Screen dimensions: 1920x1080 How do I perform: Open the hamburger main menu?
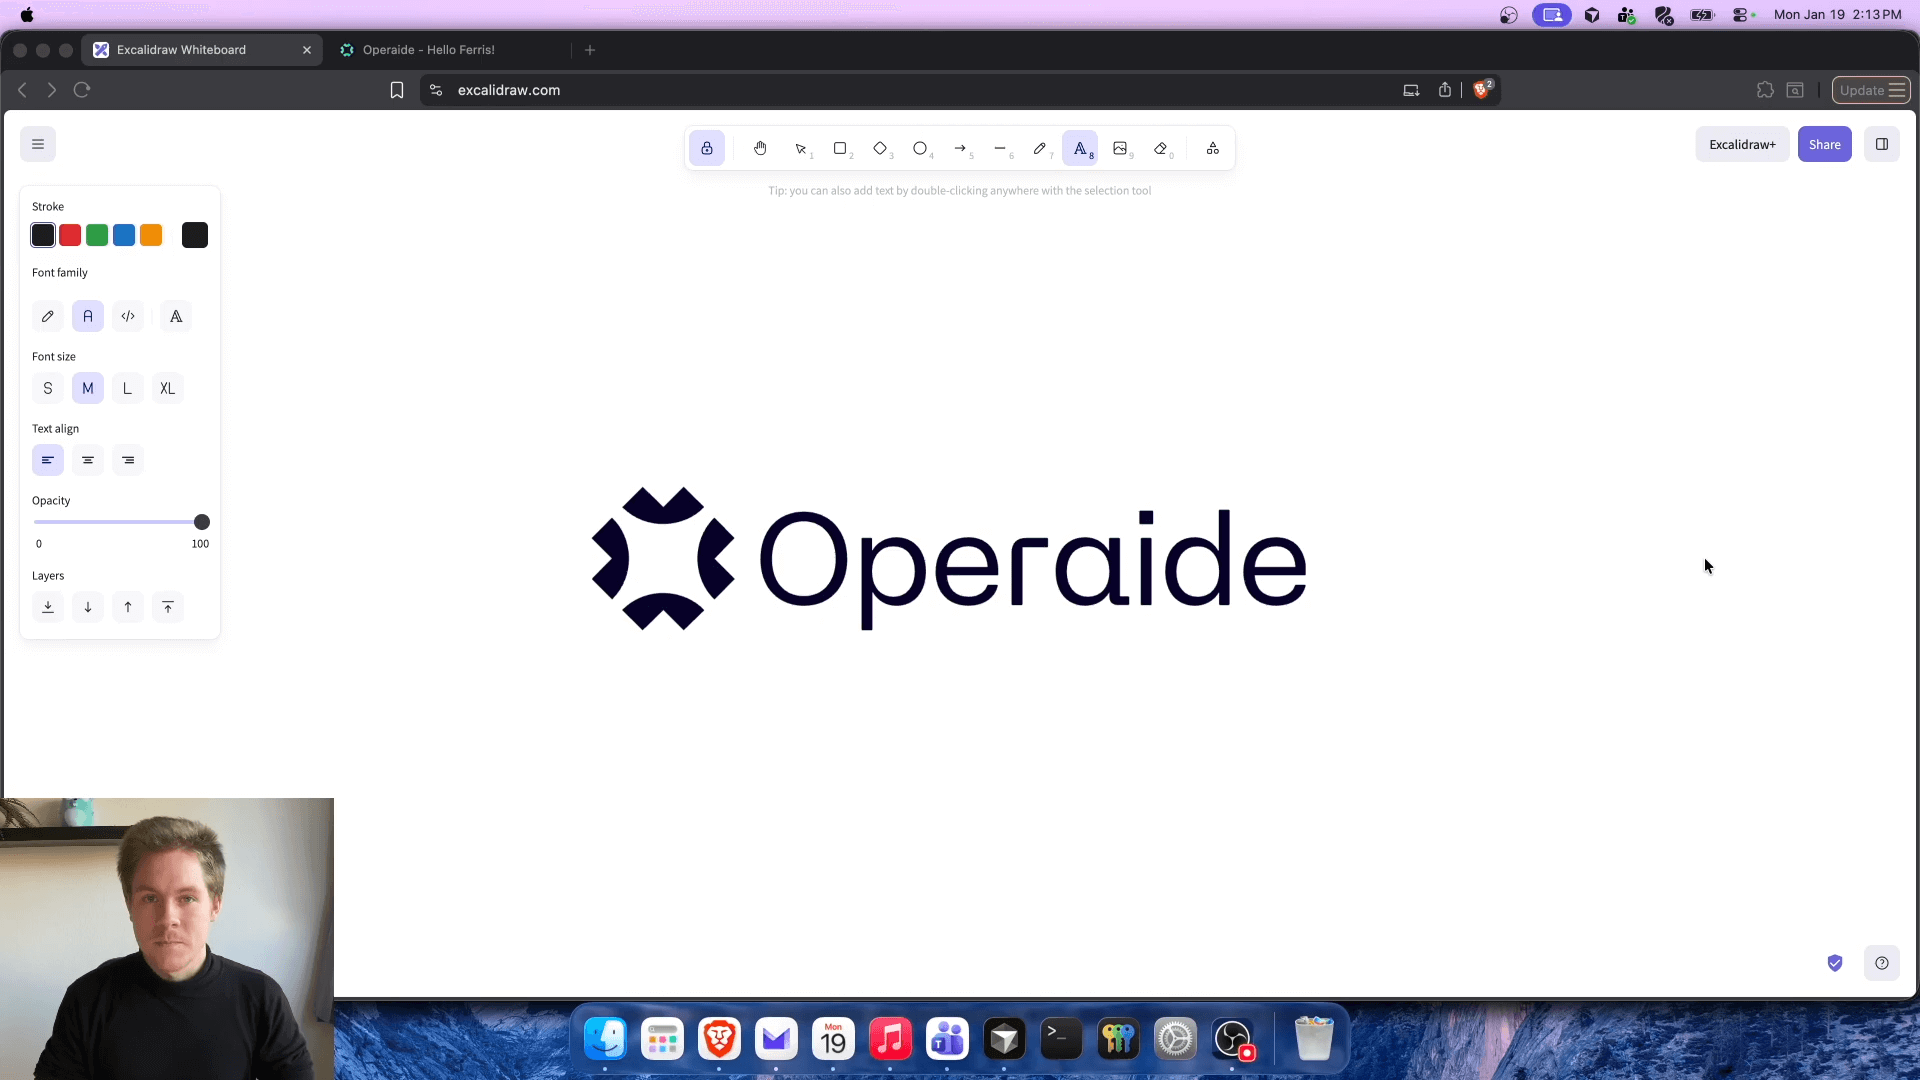pyautogui.click(x=38, y=144)
